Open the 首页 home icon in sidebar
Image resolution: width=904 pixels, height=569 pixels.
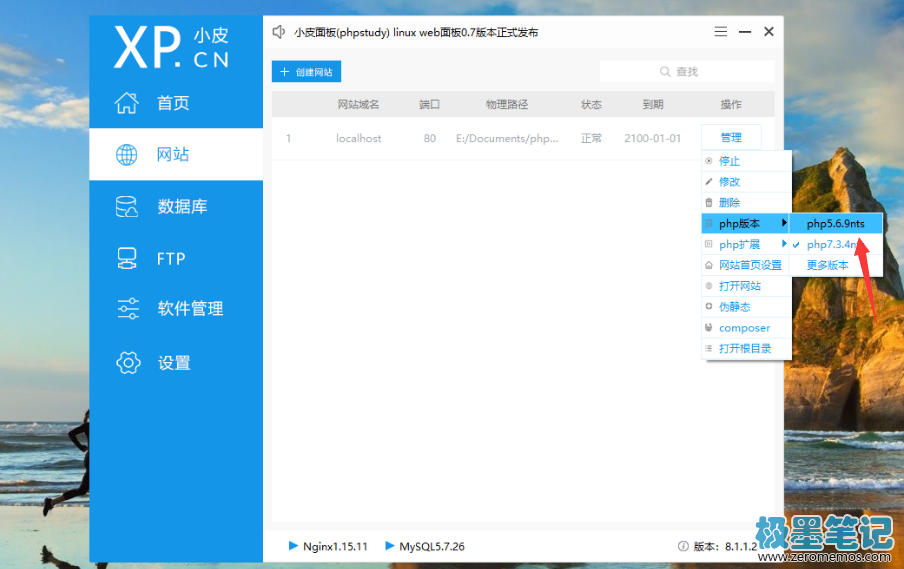click(x=126, y=103)
